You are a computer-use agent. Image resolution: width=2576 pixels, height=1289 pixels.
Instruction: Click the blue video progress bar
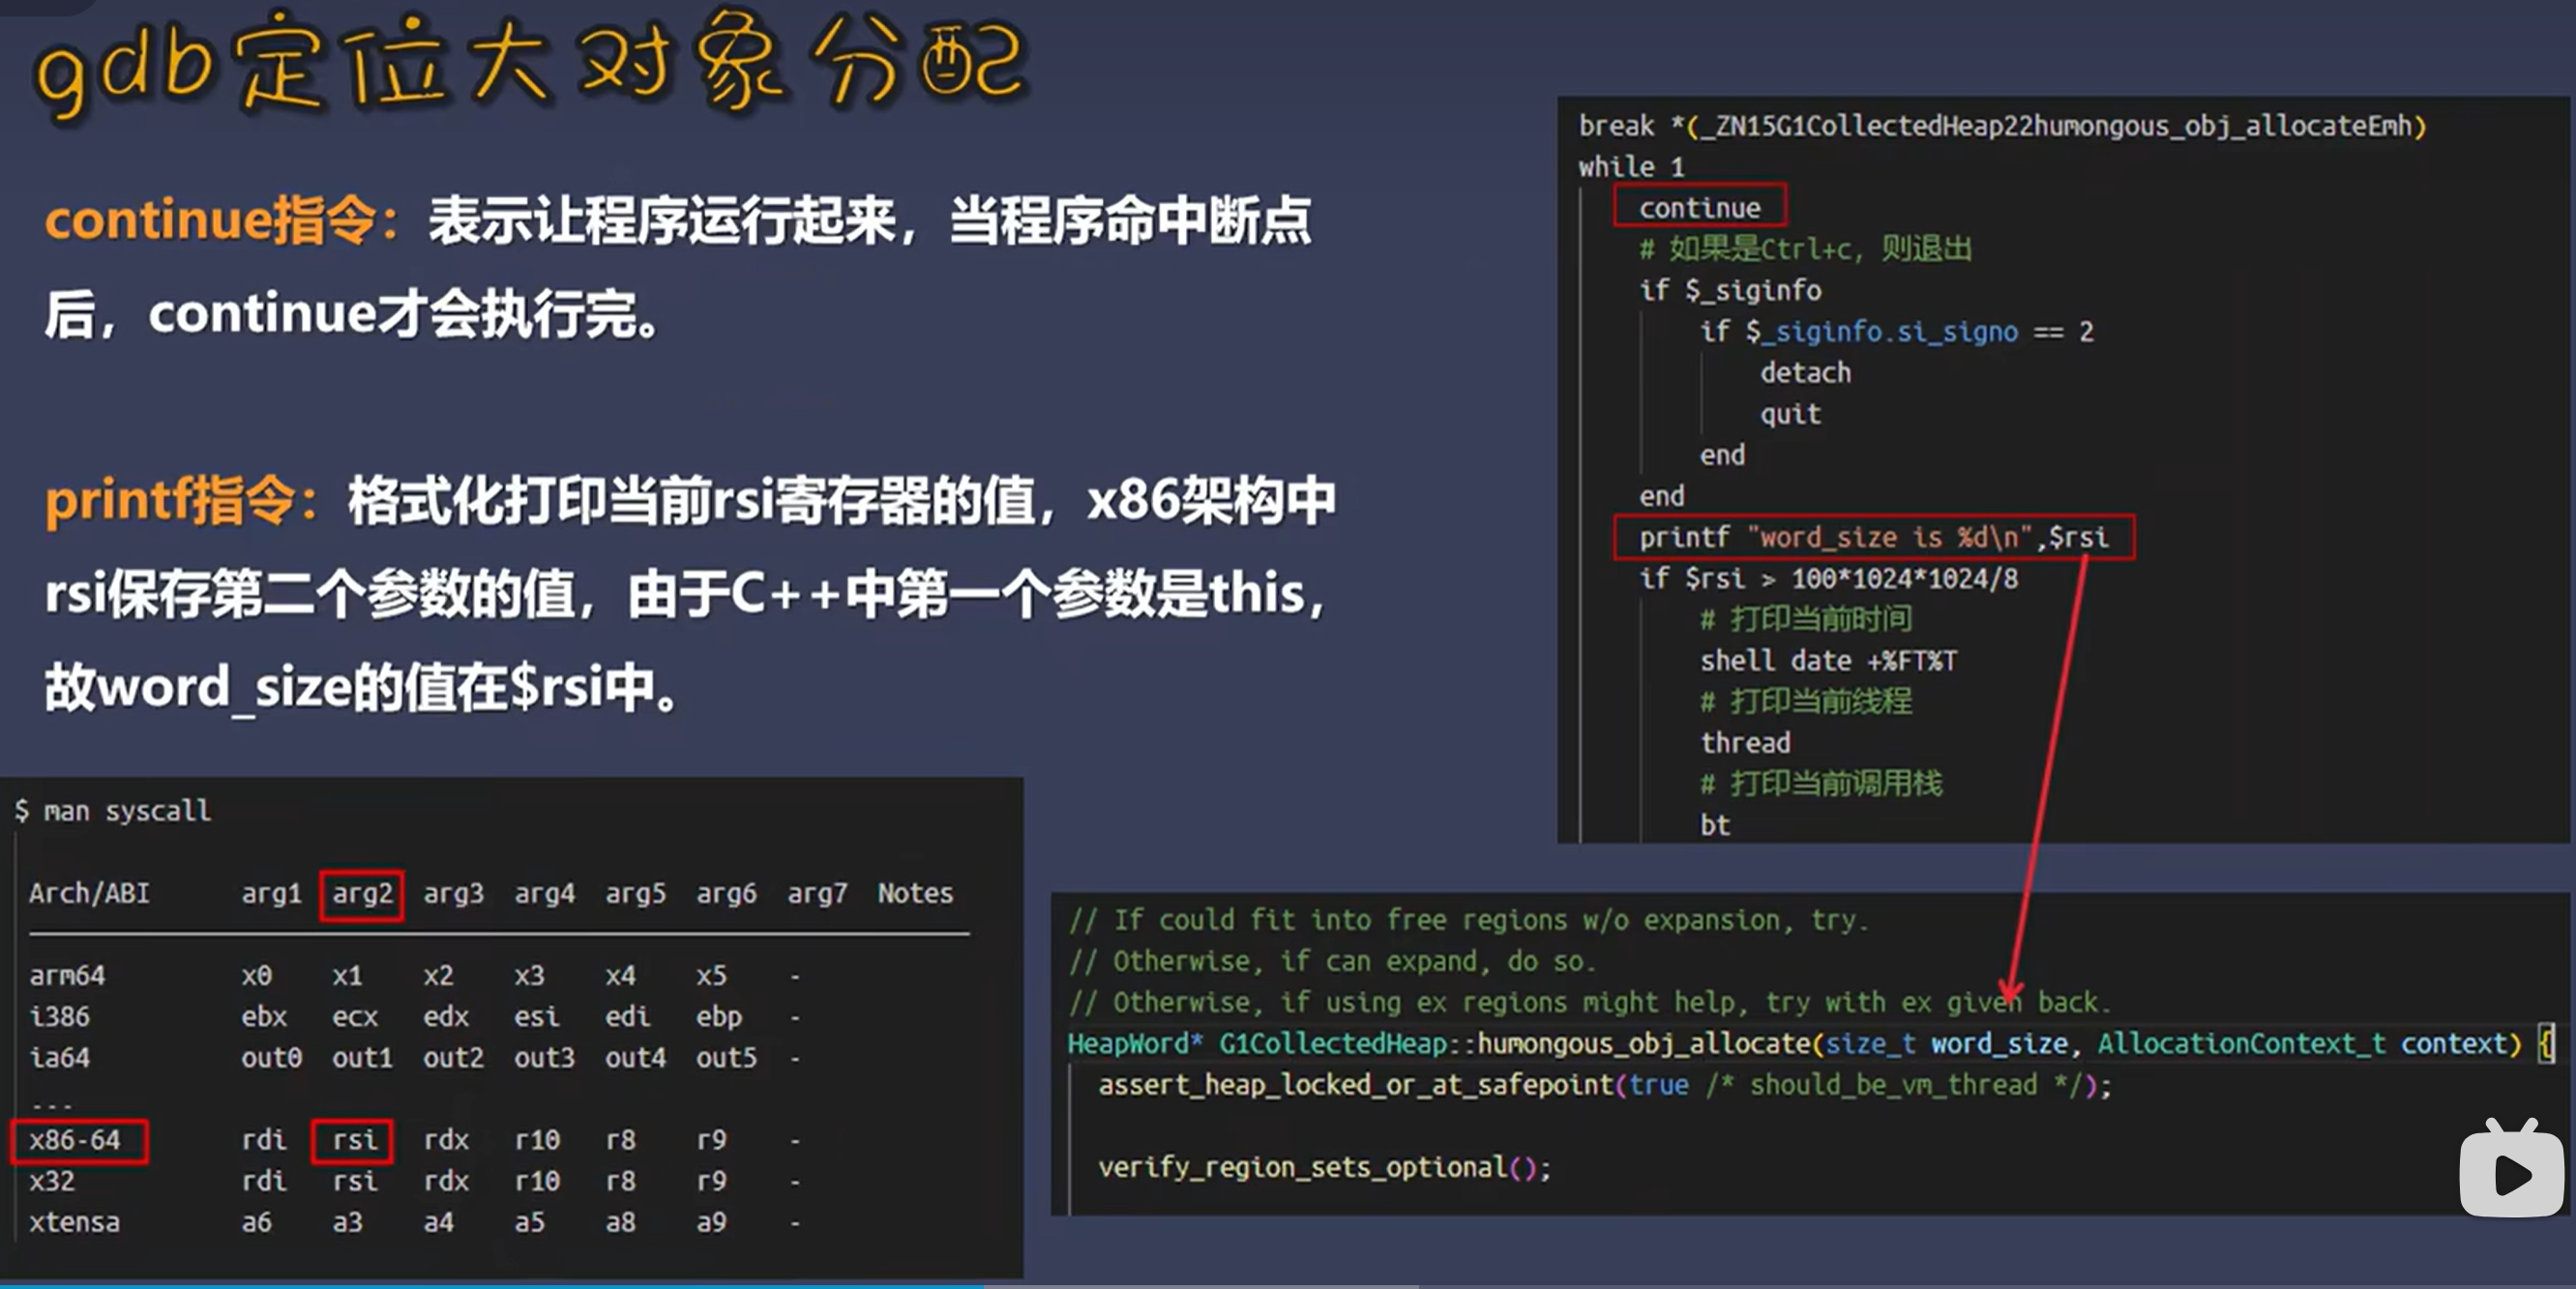tap(490, 1286)
